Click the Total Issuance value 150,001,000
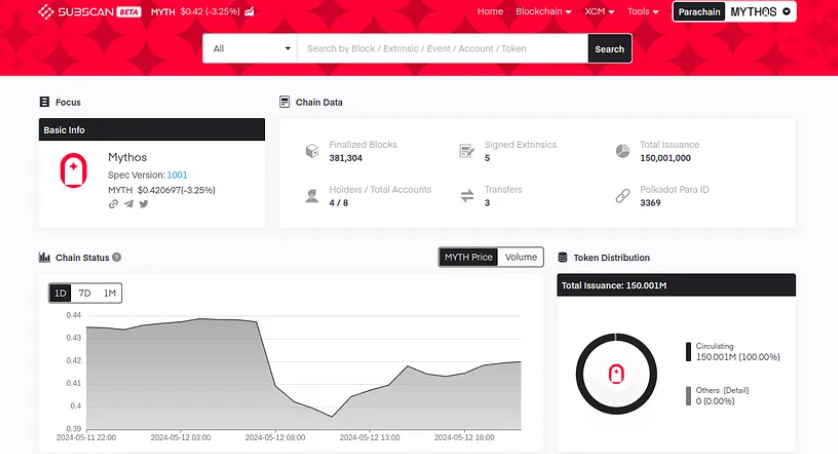 (665, 158)
